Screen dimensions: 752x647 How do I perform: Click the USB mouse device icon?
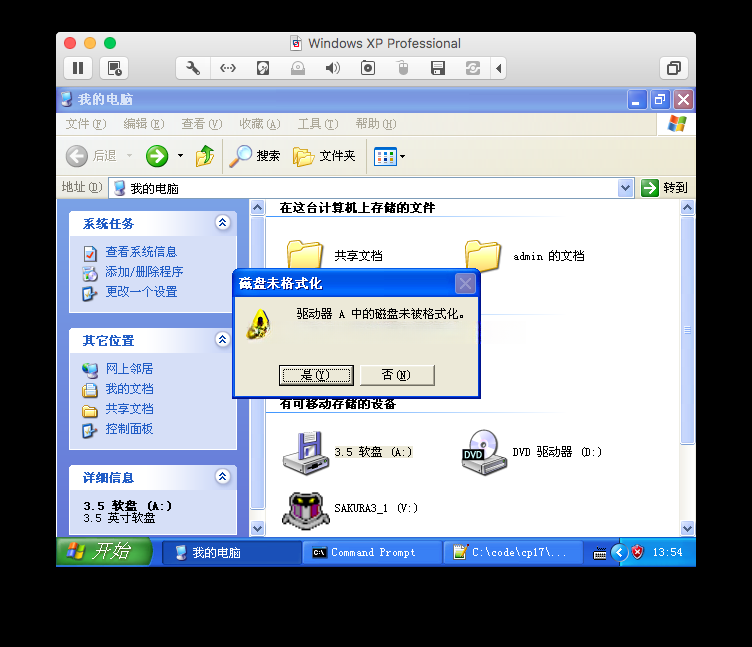403,68
